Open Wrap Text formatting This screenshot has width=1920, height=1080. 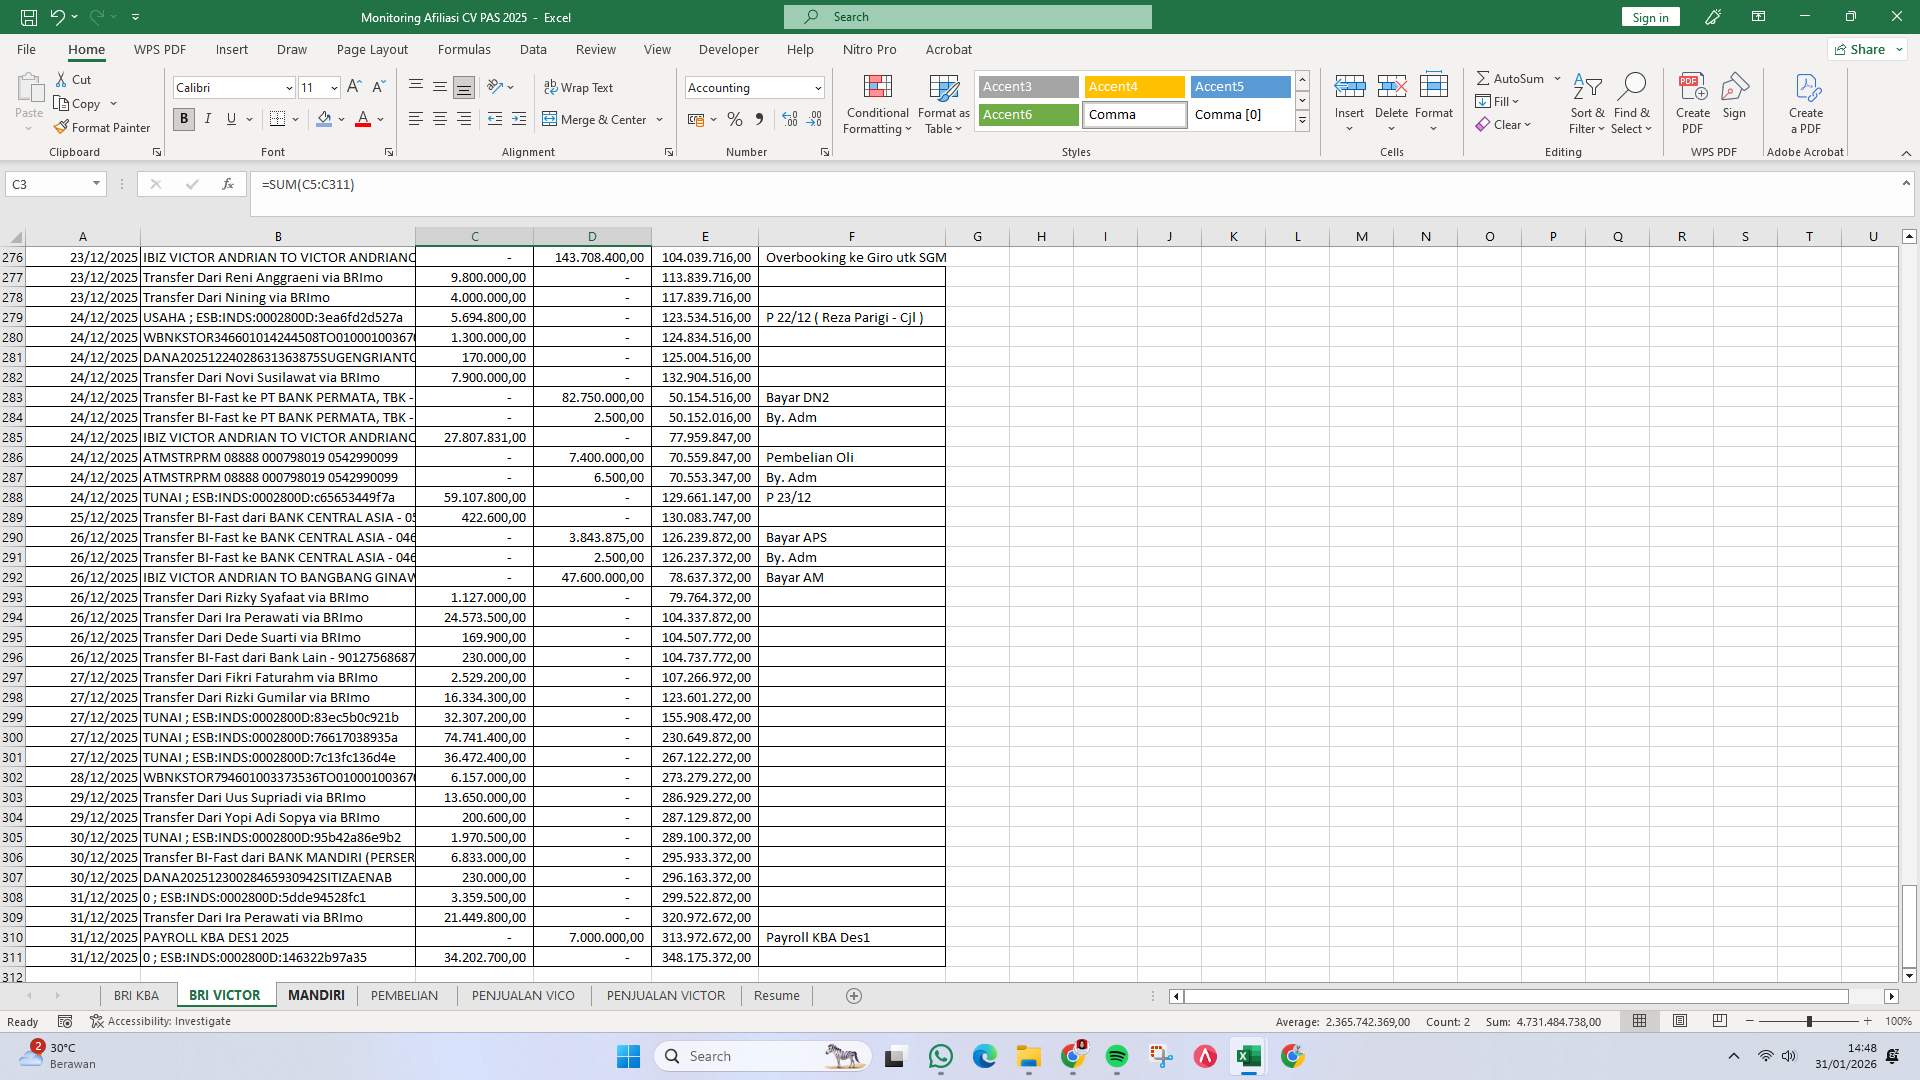click(580, 87)
